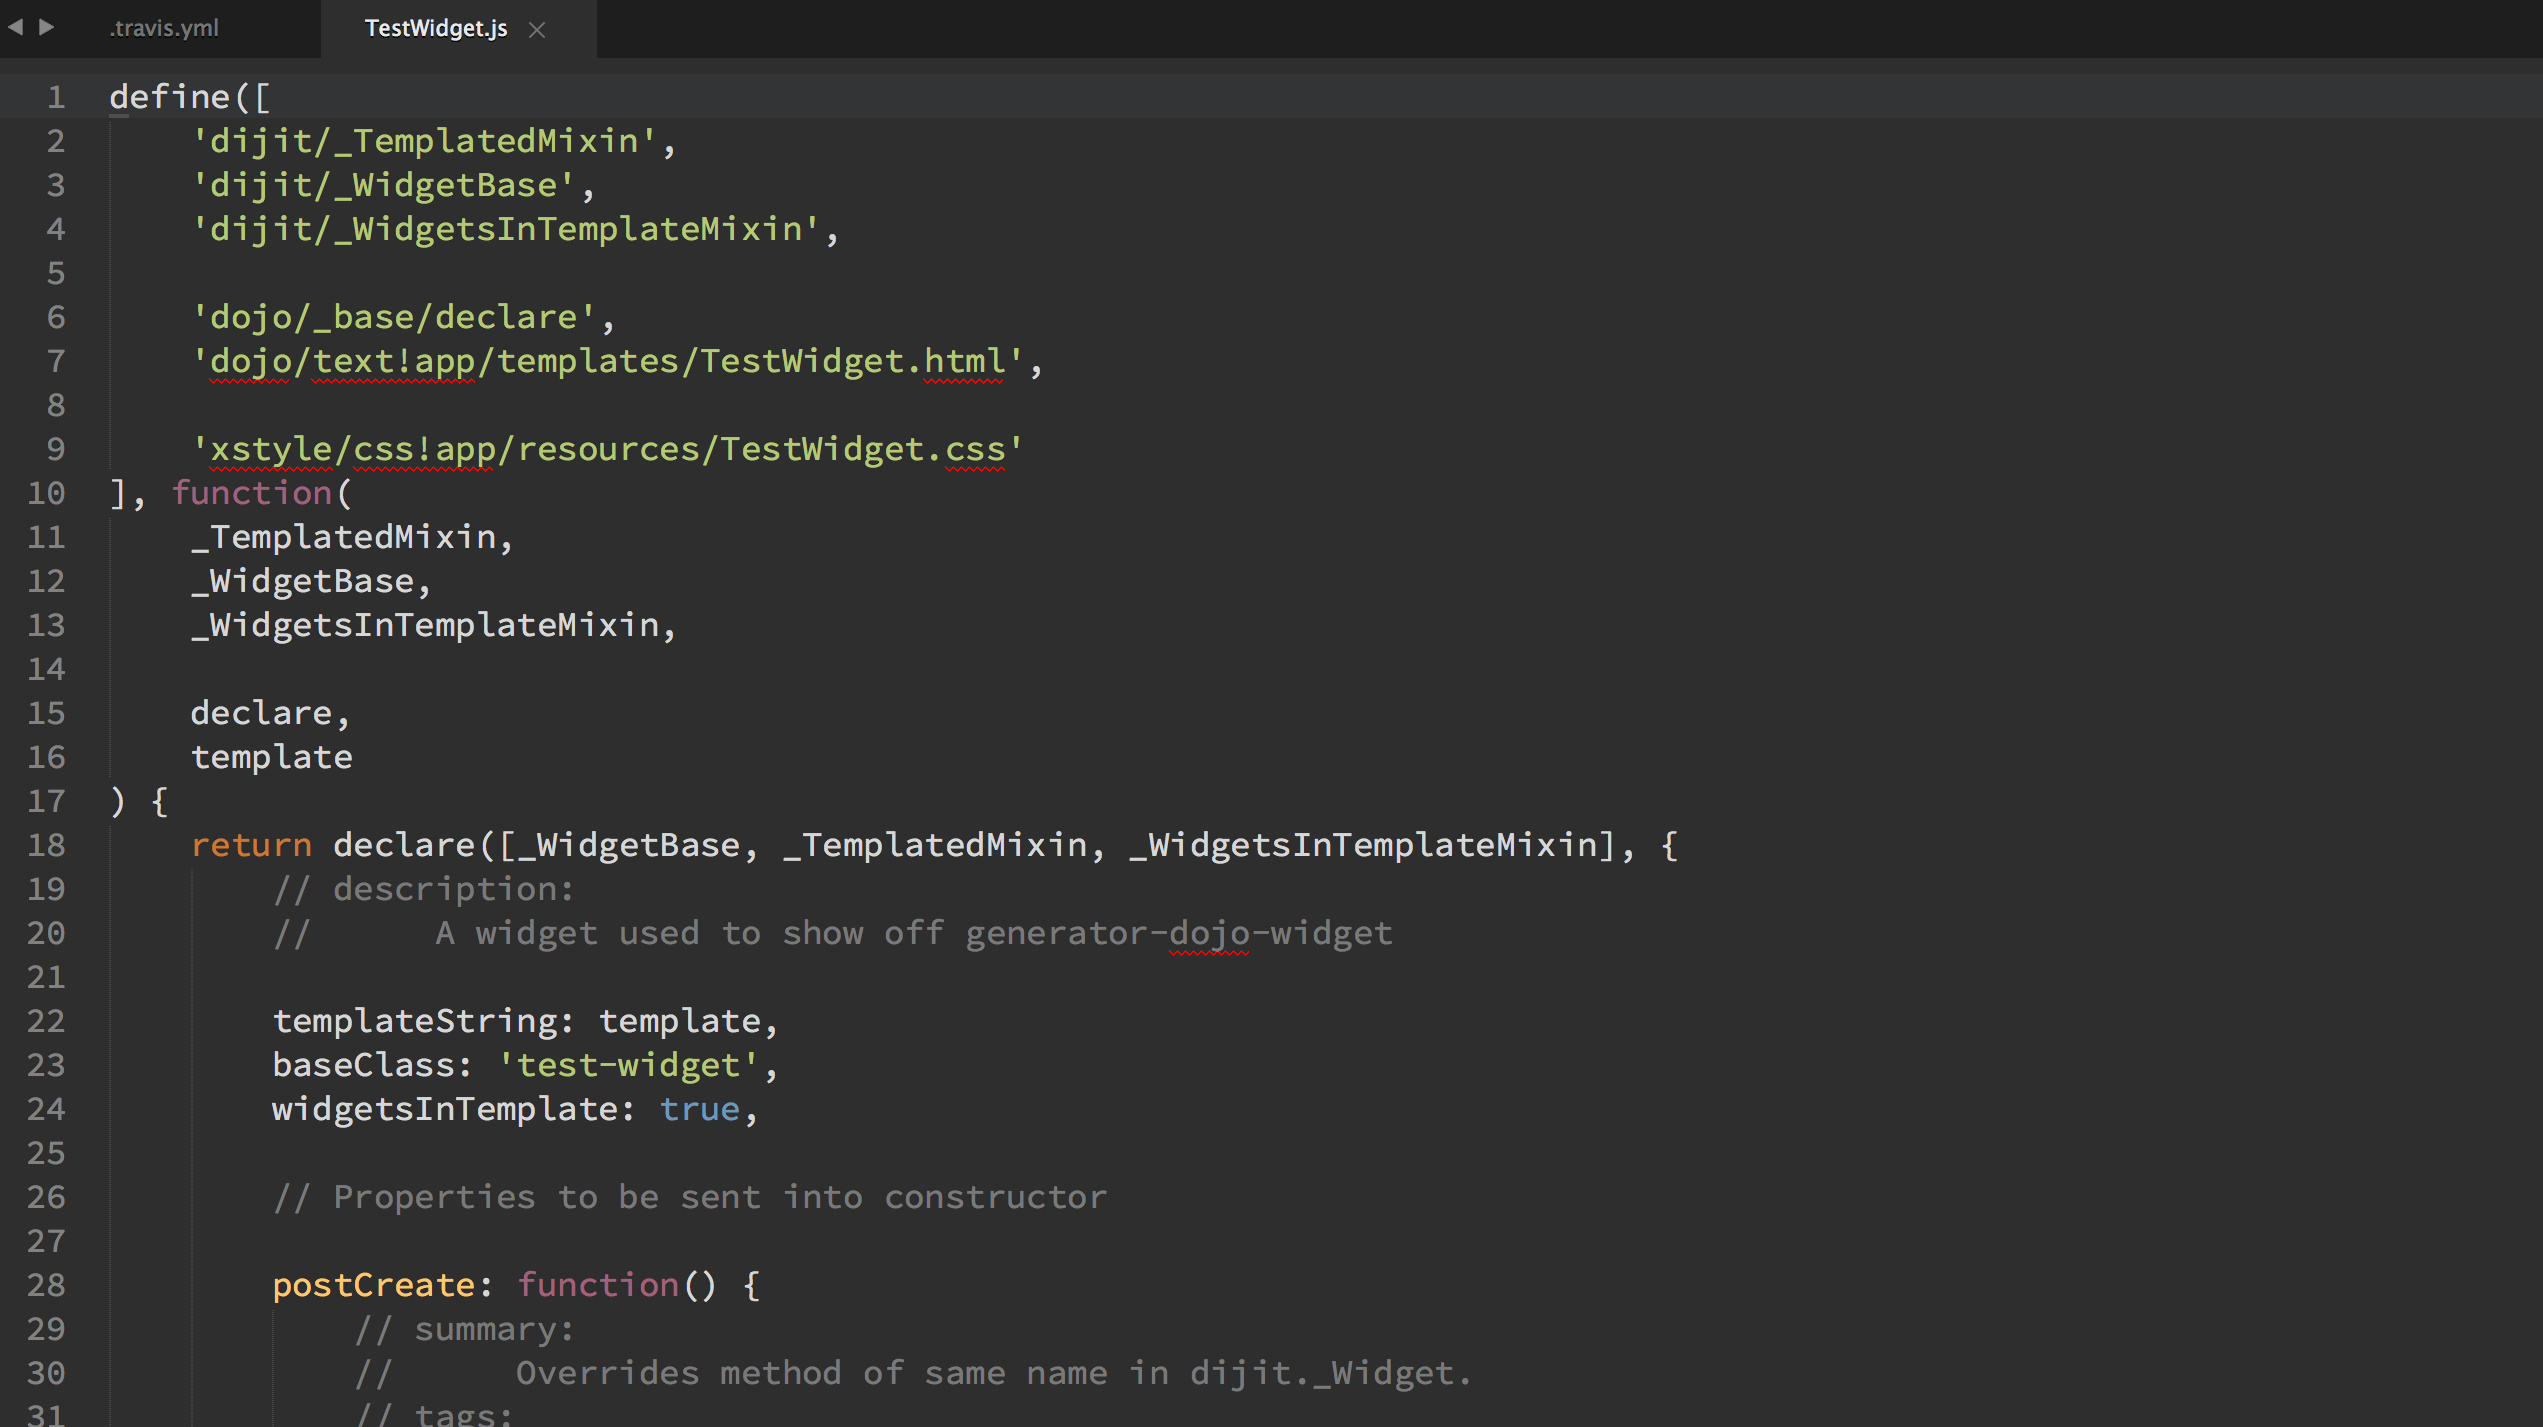Click the '// description:' comment on line 19

[424, 889]
